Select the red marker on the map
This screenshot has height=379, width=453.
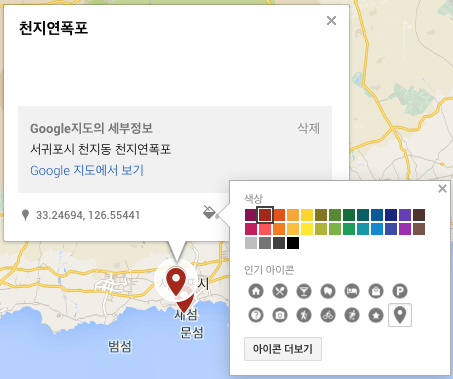[x=176, y=282]
